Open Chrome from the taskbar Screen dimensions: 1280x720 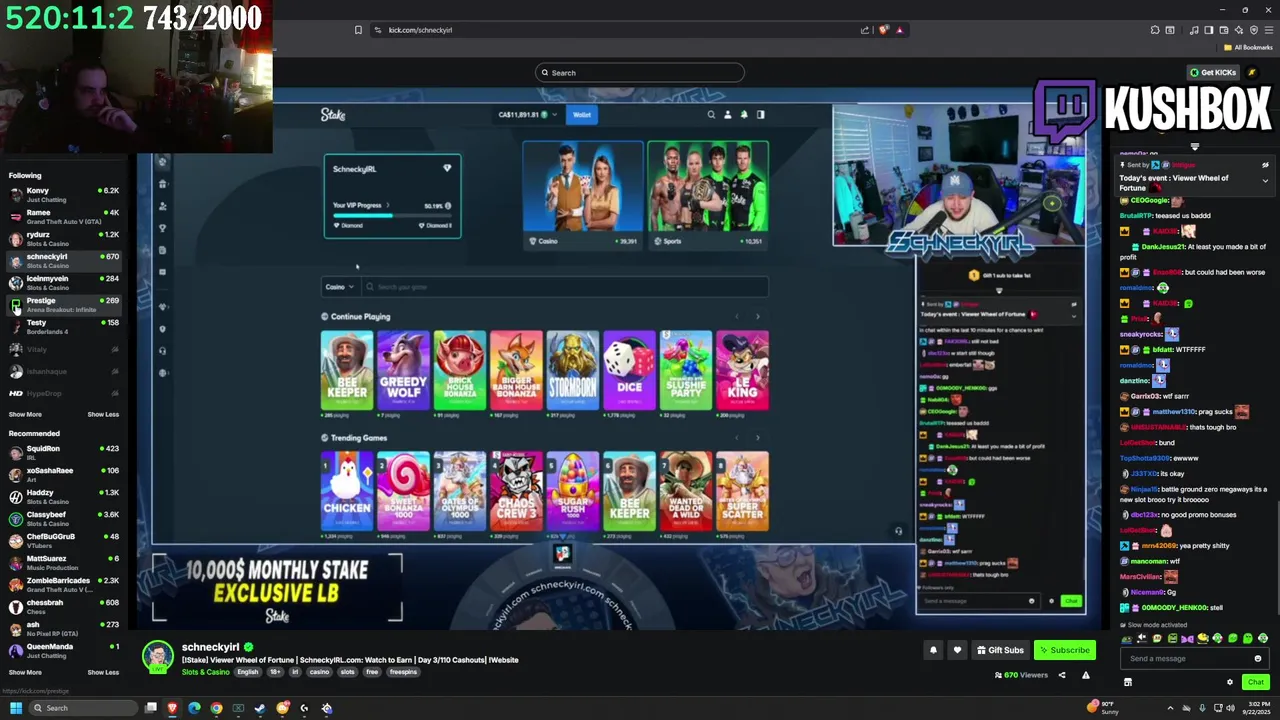coord(216,708)
